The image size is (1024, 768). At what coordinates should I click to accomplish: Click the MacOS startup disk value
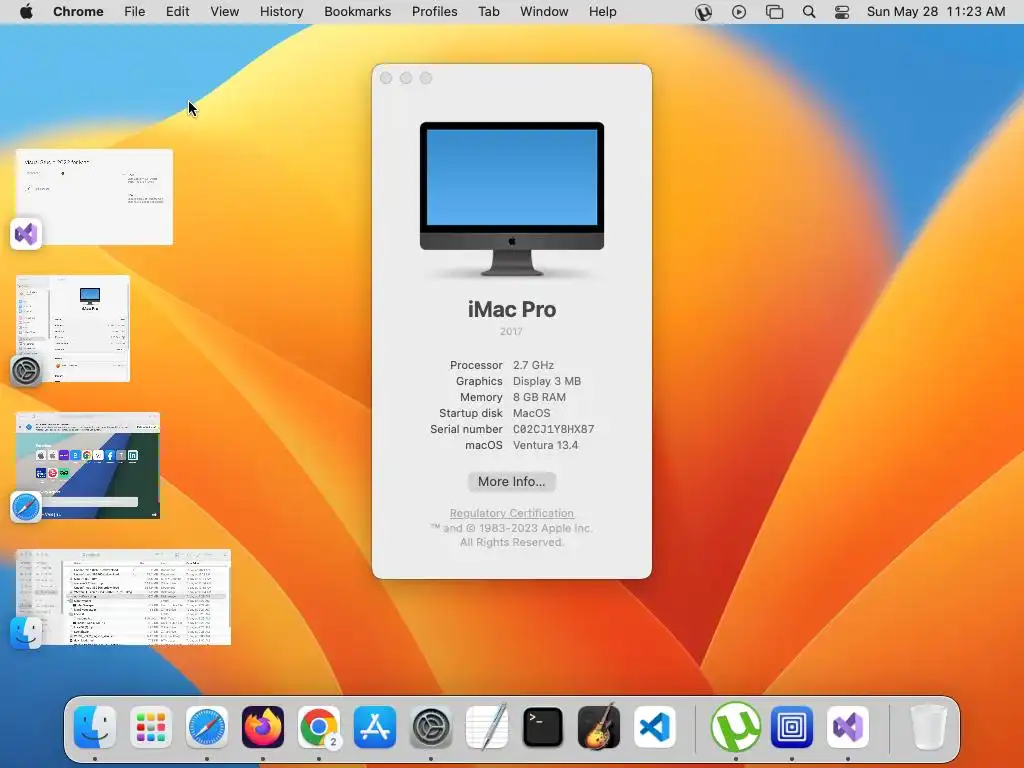(x=532, y=413)
